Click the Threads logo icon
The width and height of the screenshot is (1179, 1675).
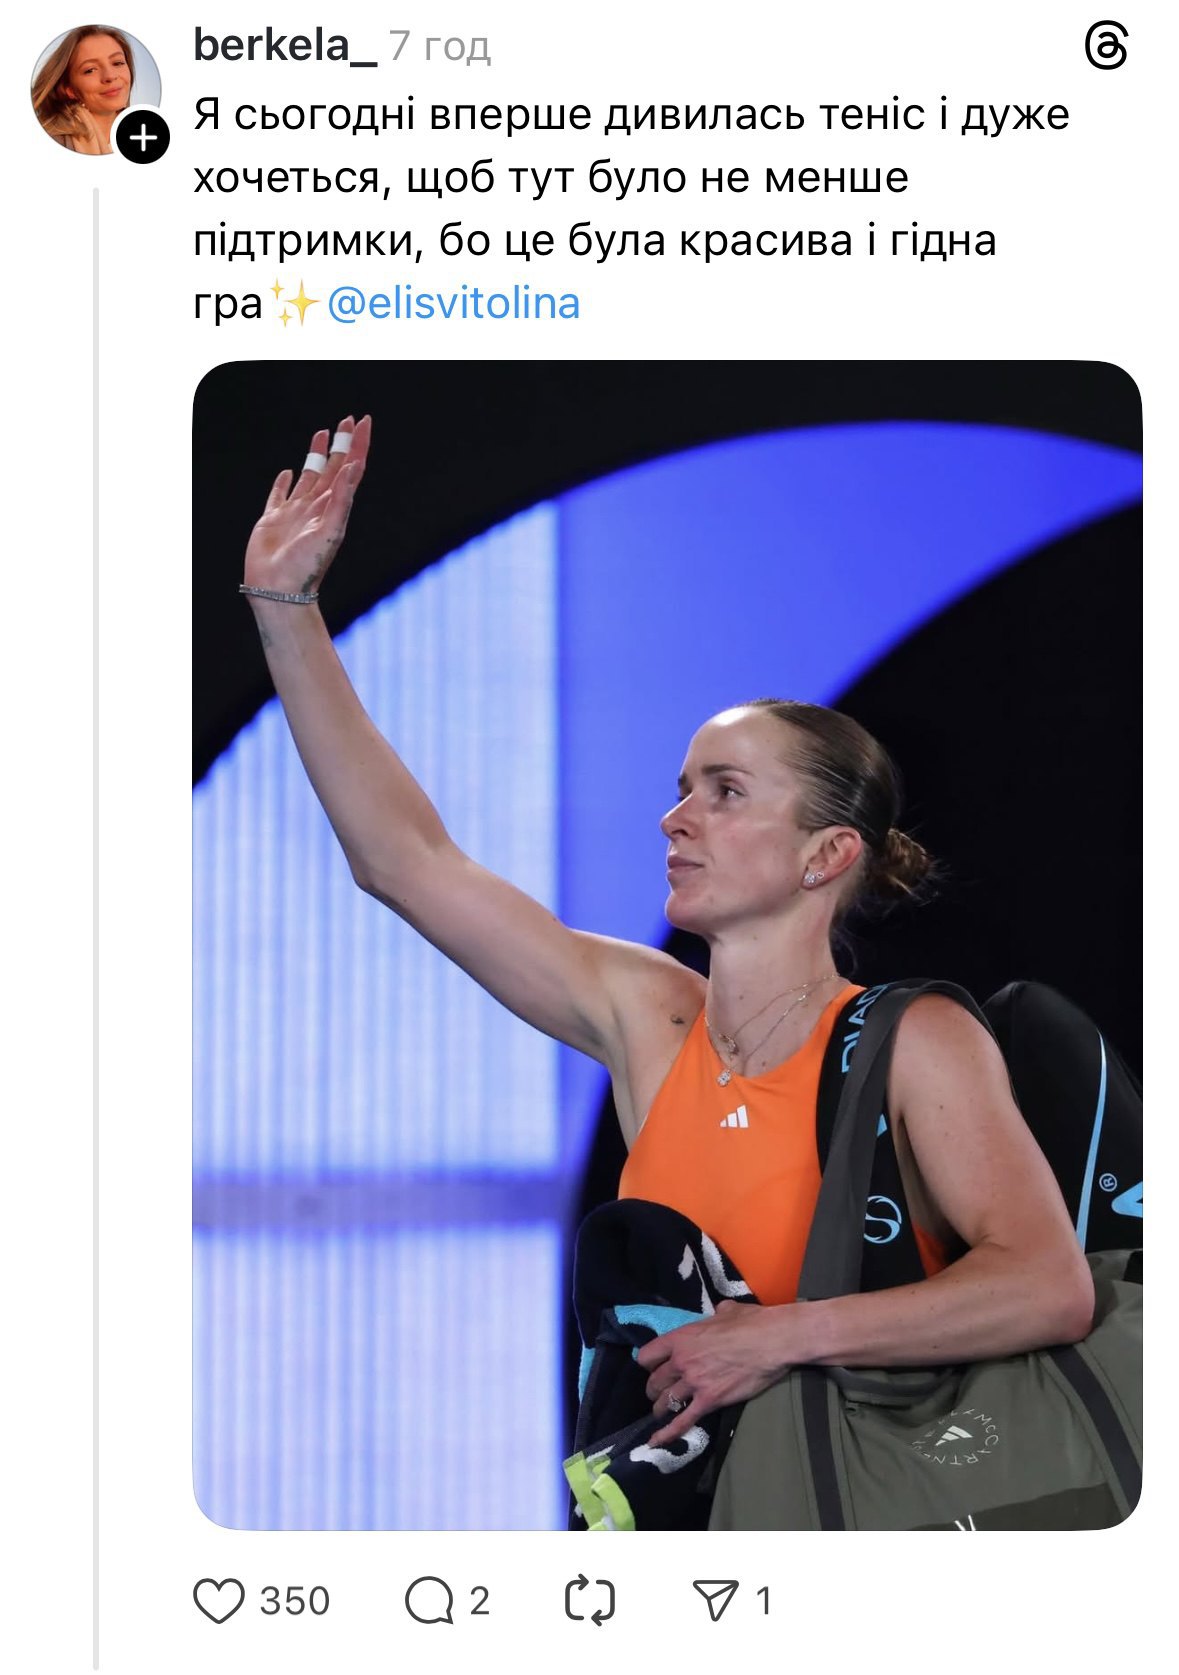tap(1106, 47)
